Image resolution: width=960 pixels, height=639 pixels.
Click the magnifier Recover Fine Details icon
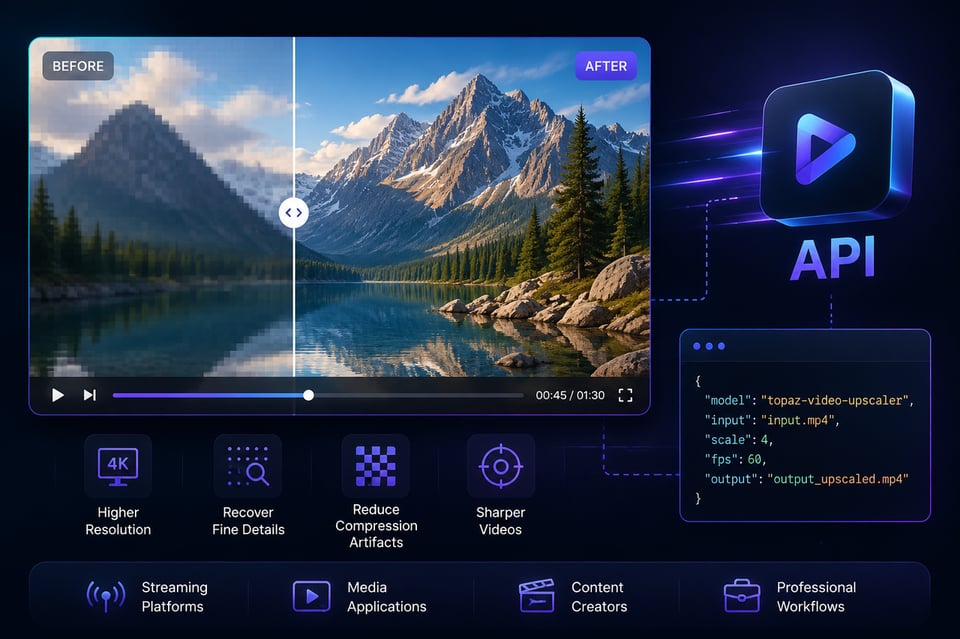click(248, 466)
